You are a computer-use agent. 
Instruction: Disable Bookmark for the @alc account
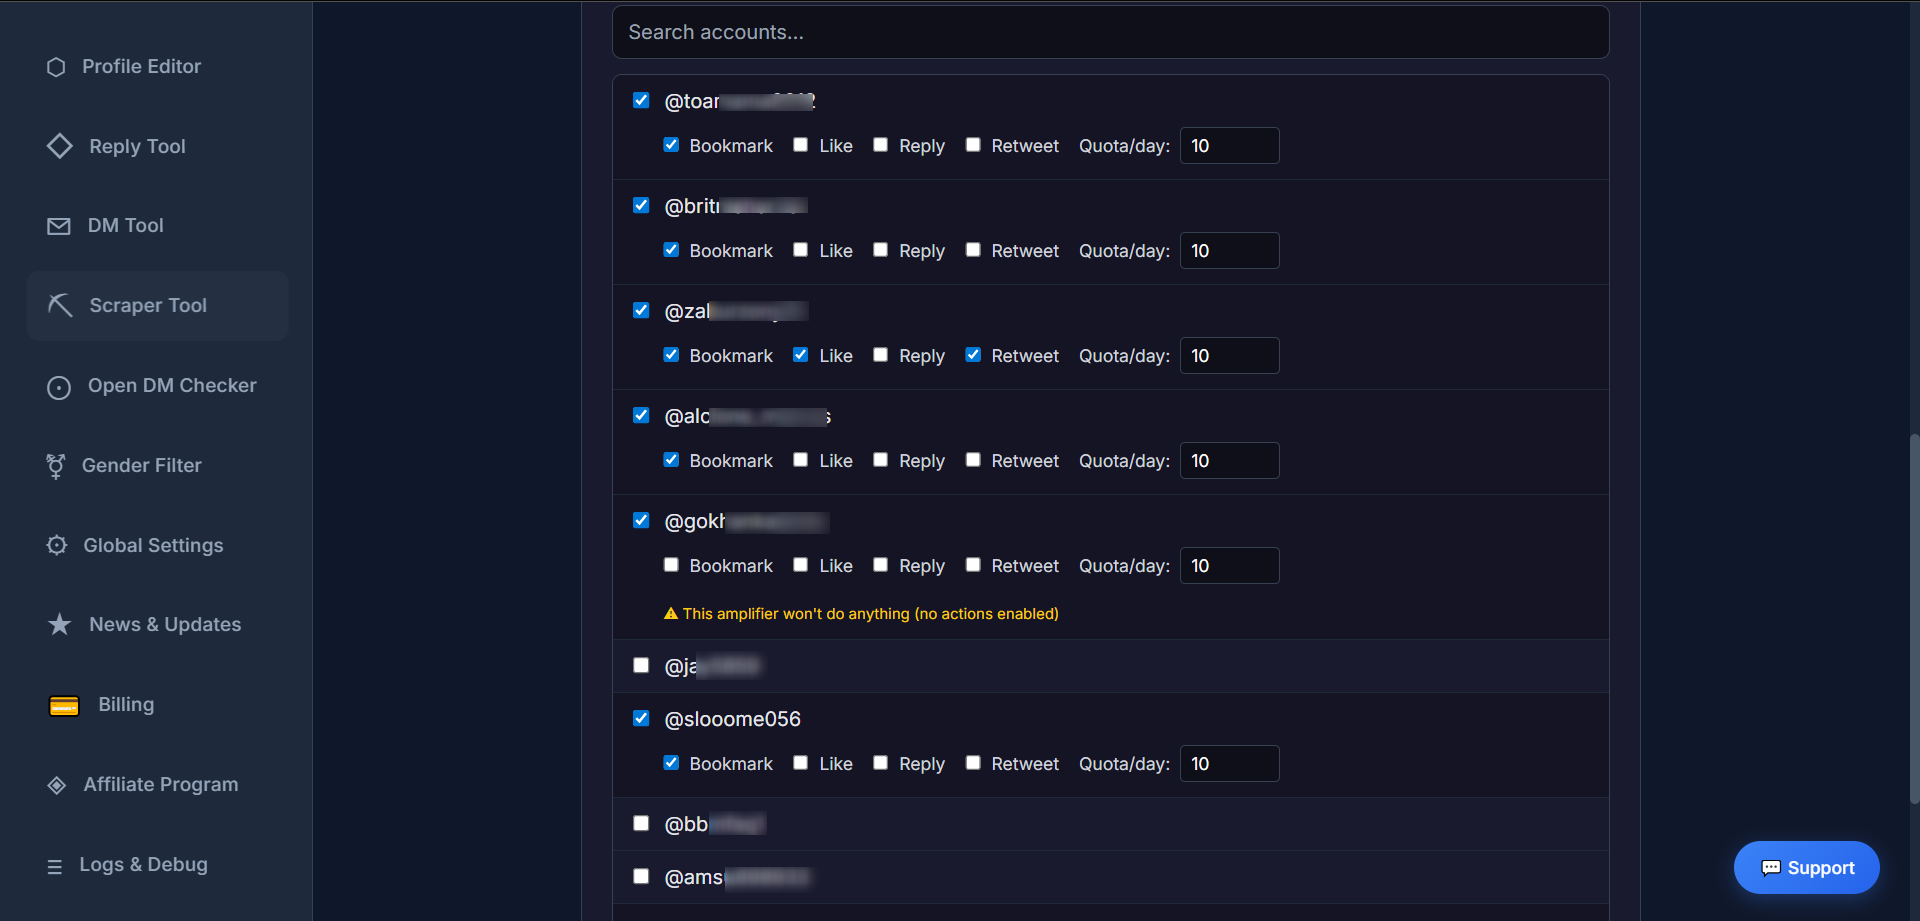(671, 460)
